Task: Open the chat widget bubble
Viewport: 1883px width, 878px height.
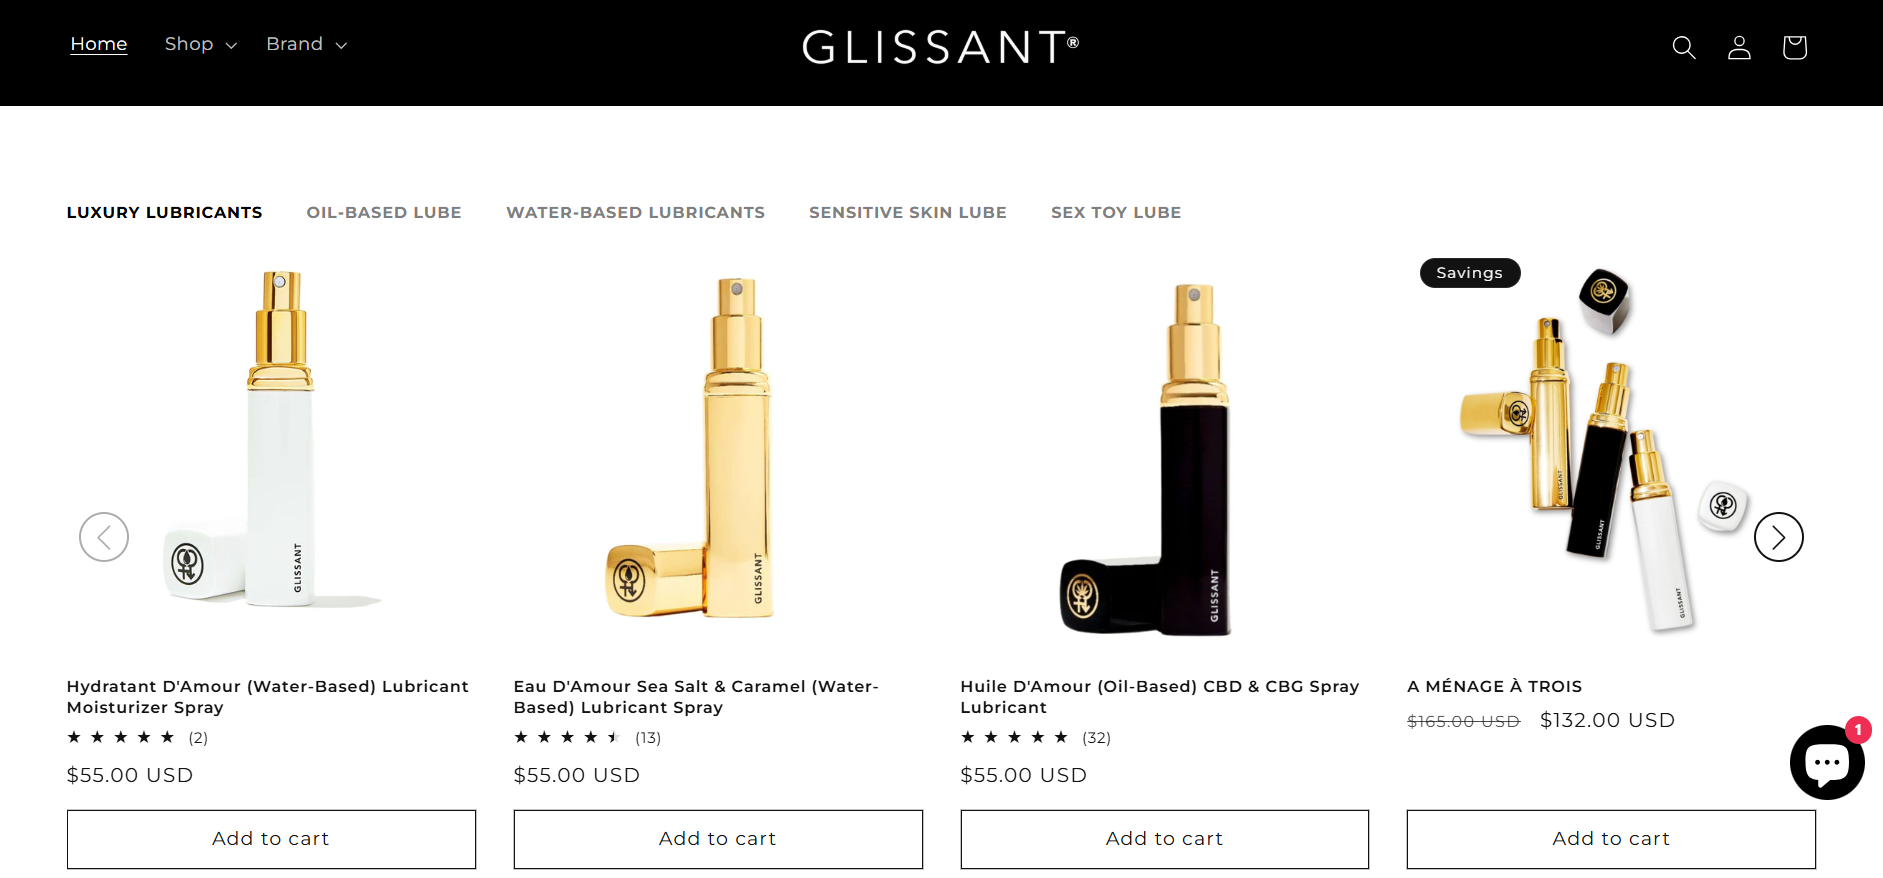Action: (1826, 762)
